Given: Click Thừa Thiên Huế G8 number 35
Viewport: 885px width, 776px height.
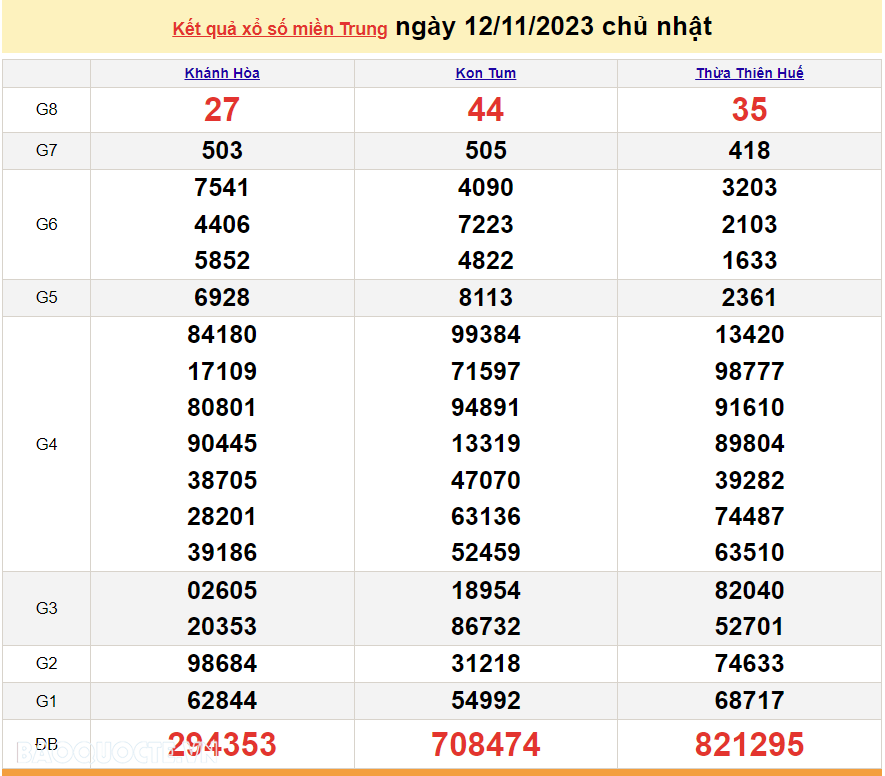Looking at the screenshot, I should 749,110.
